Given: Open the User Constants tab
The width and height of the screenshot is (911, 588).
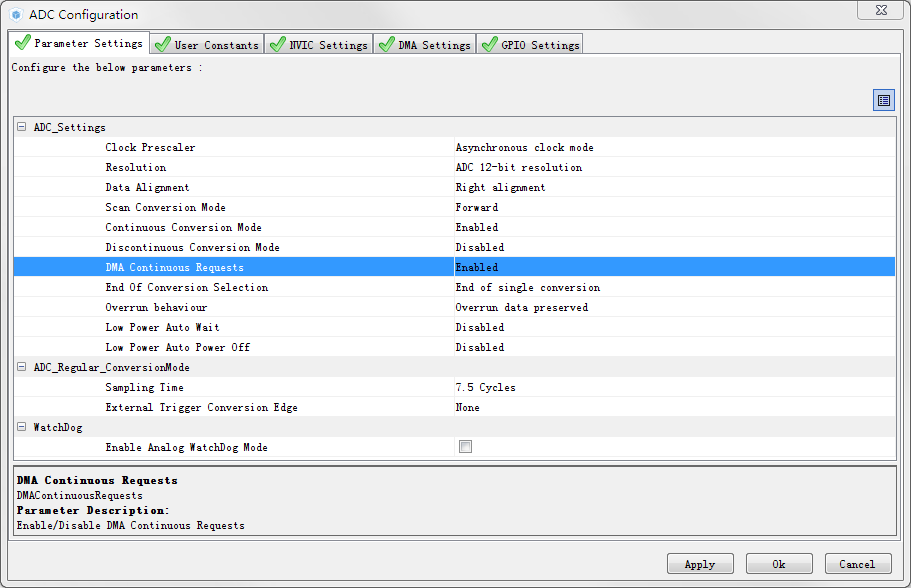Looking at the screenshot, I should (207, 45).
